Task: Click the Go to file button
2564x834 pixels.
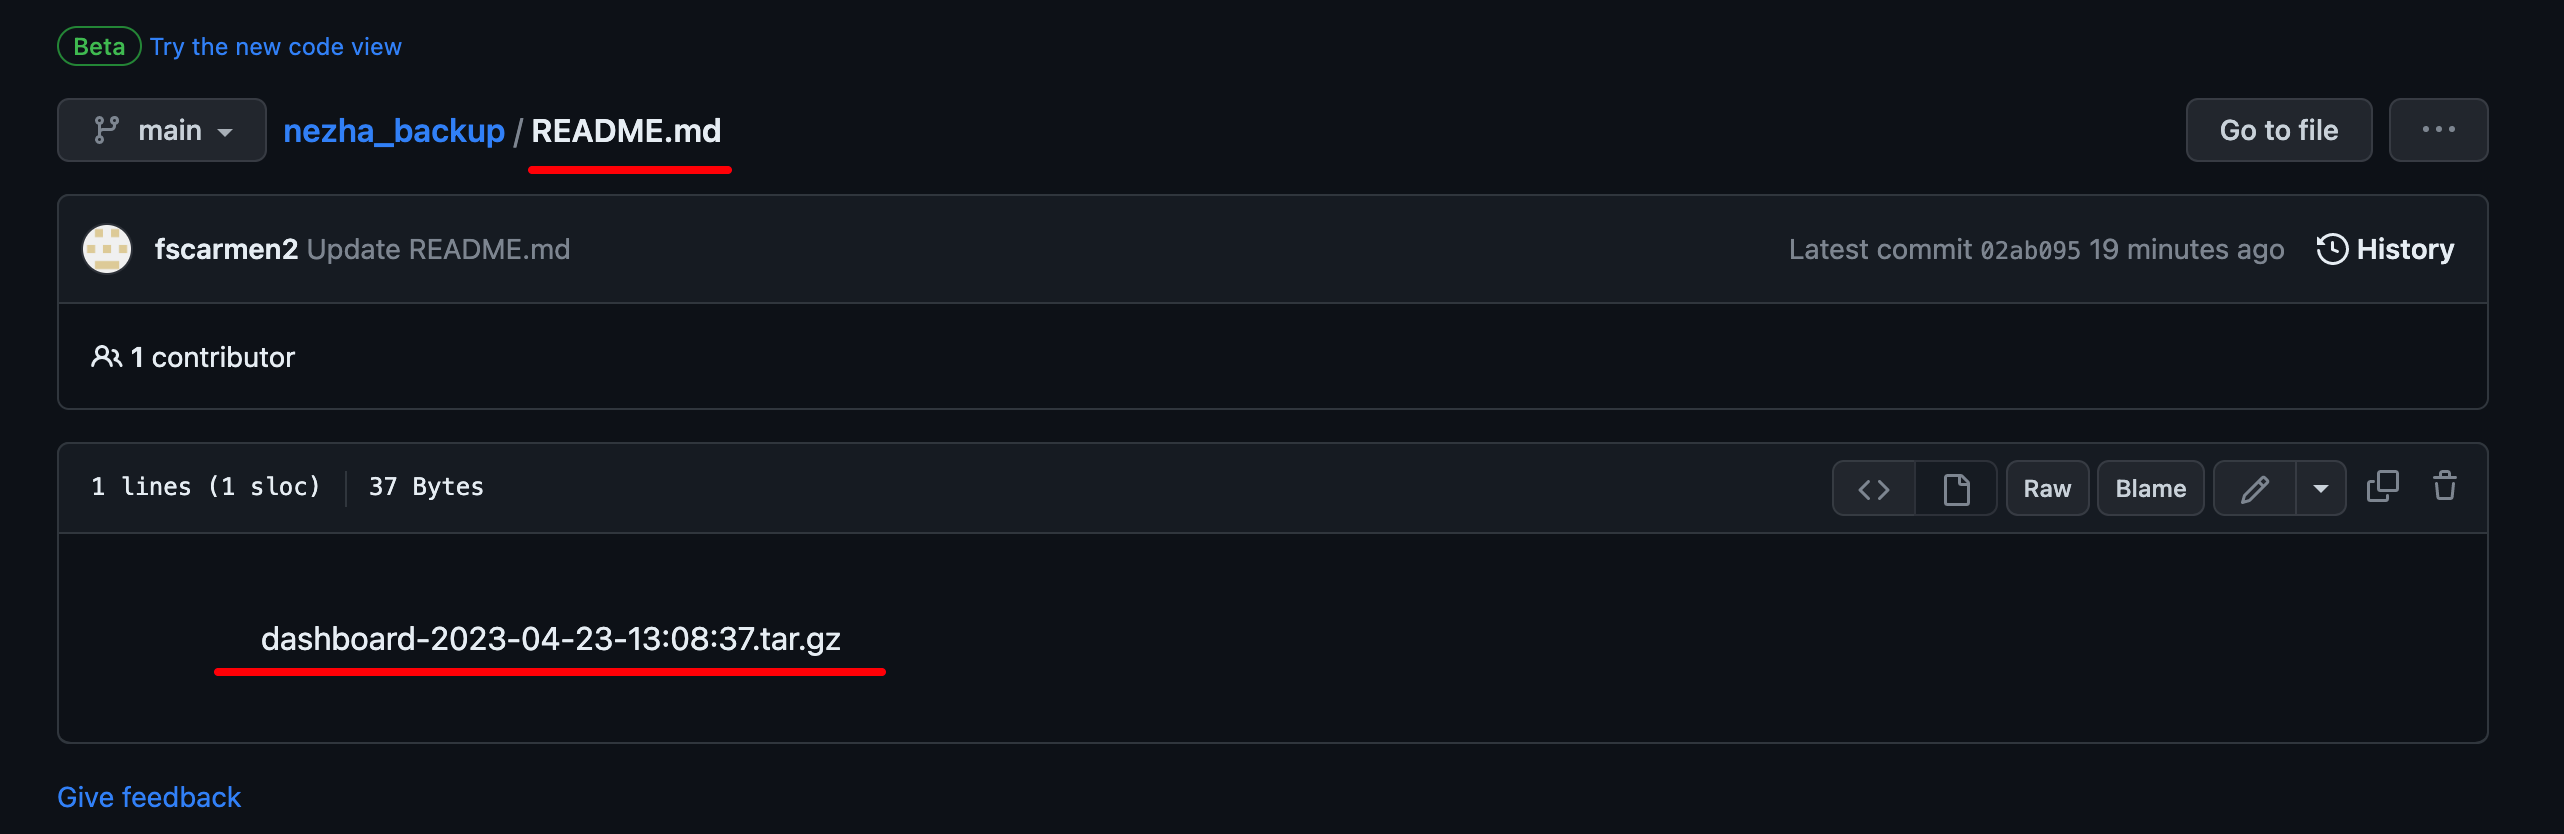Action: (x=2279, y=130)
